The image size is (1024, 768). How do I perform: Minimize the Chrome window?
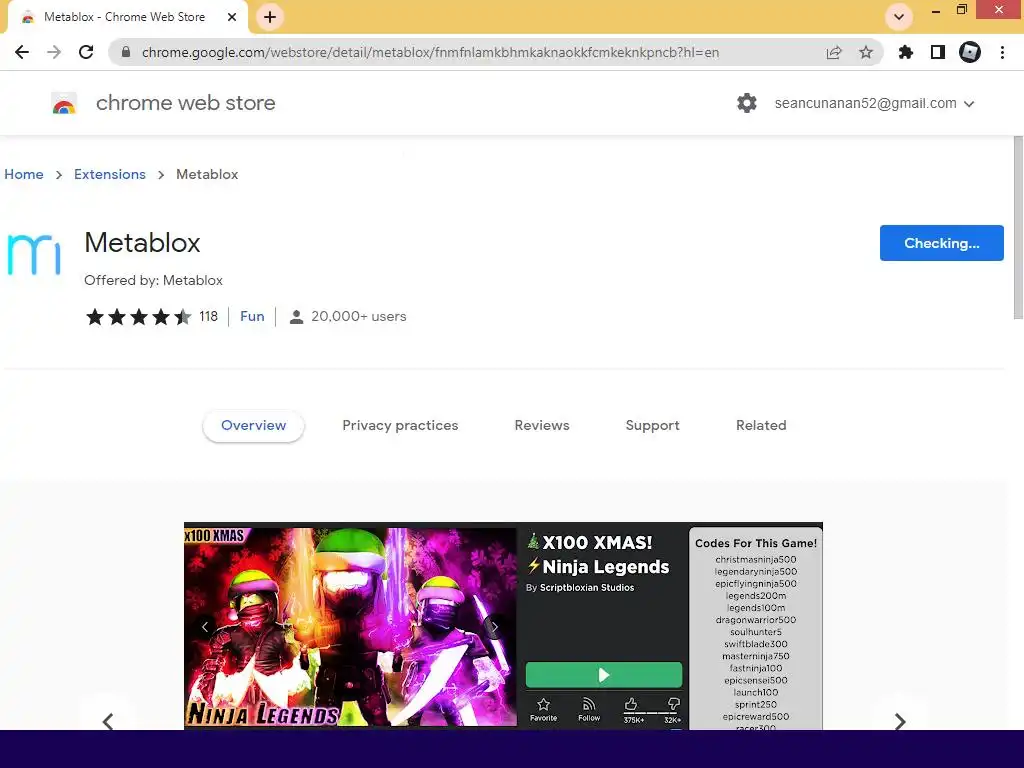[x=936, y=10]
